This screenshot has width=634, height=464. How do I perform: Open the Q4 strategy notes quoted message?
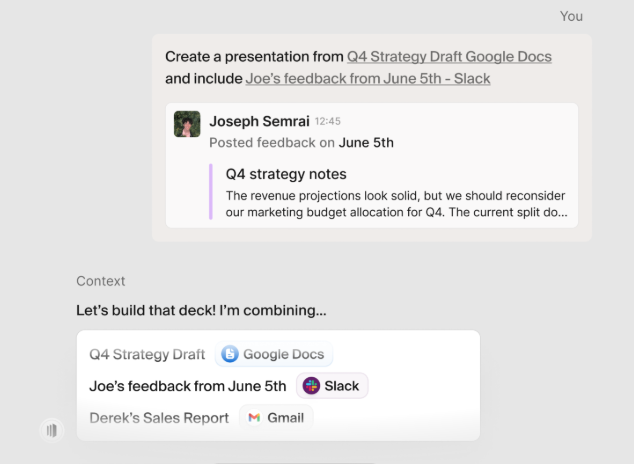pos(286,174)
